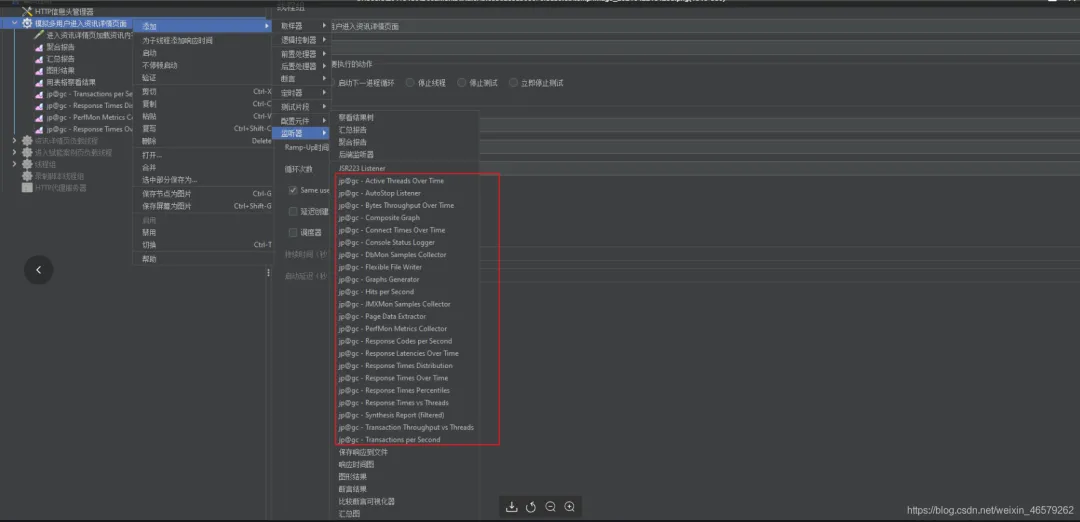The width and height of the screenshot is (1080, 522).
Task: Click the HTTP信息头管理器 tools icon
Action: [x=28, y=12]
